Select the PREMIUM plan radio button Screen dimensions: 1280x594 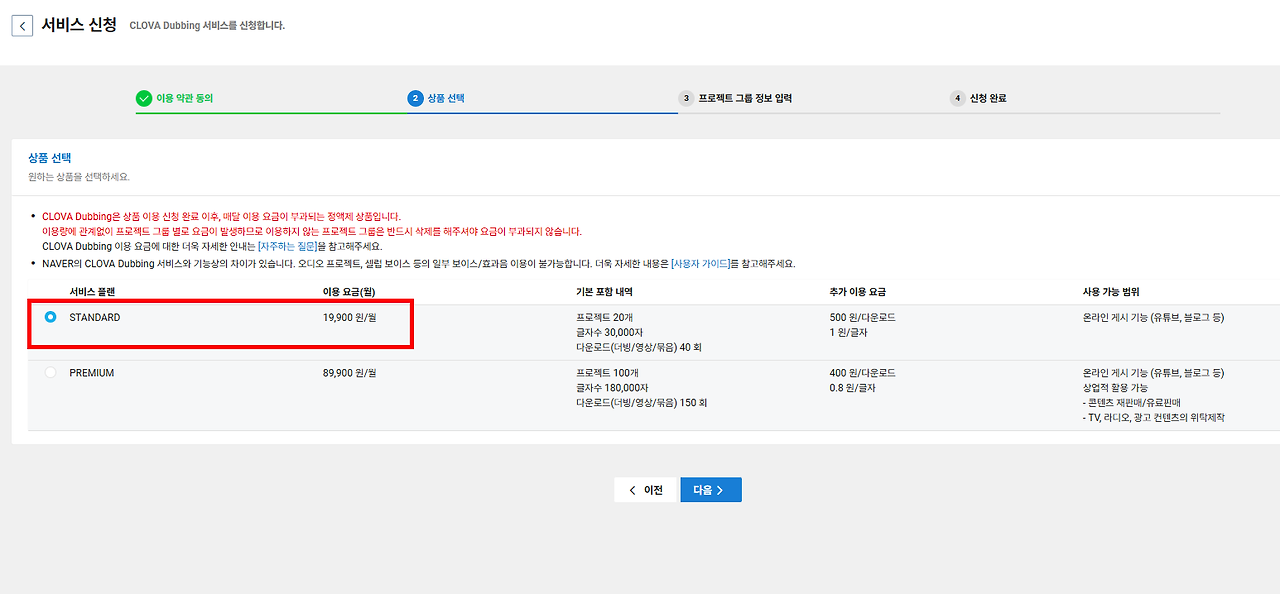(x=51, y=372)
